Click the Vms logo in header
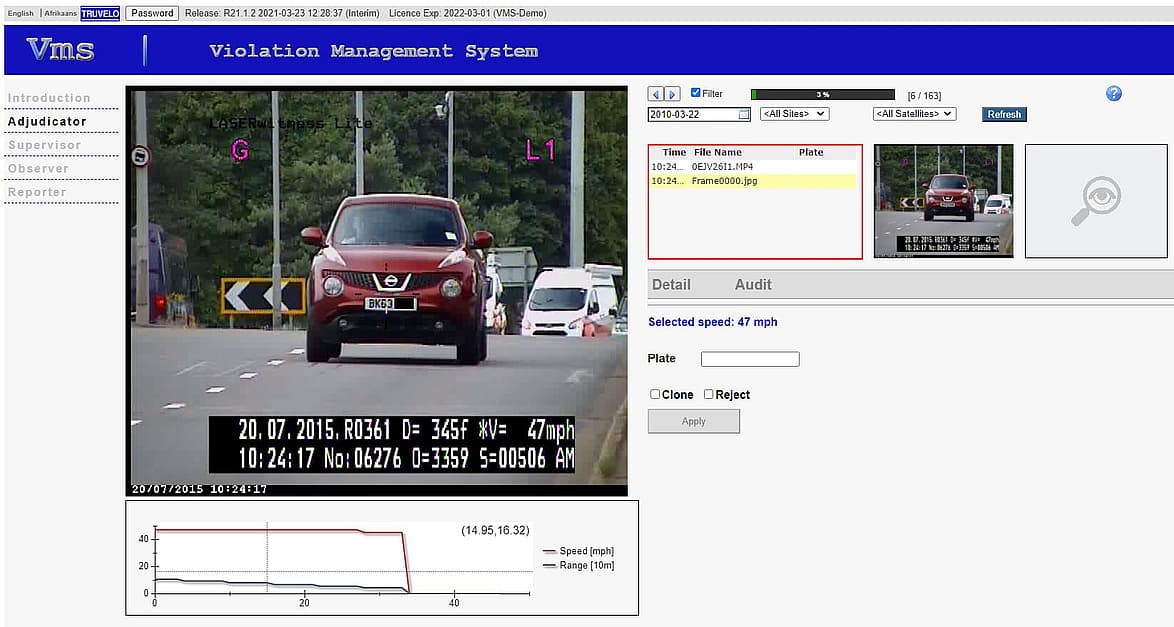The width and height of the screenshot is (1174, 627). pos(61,50)
